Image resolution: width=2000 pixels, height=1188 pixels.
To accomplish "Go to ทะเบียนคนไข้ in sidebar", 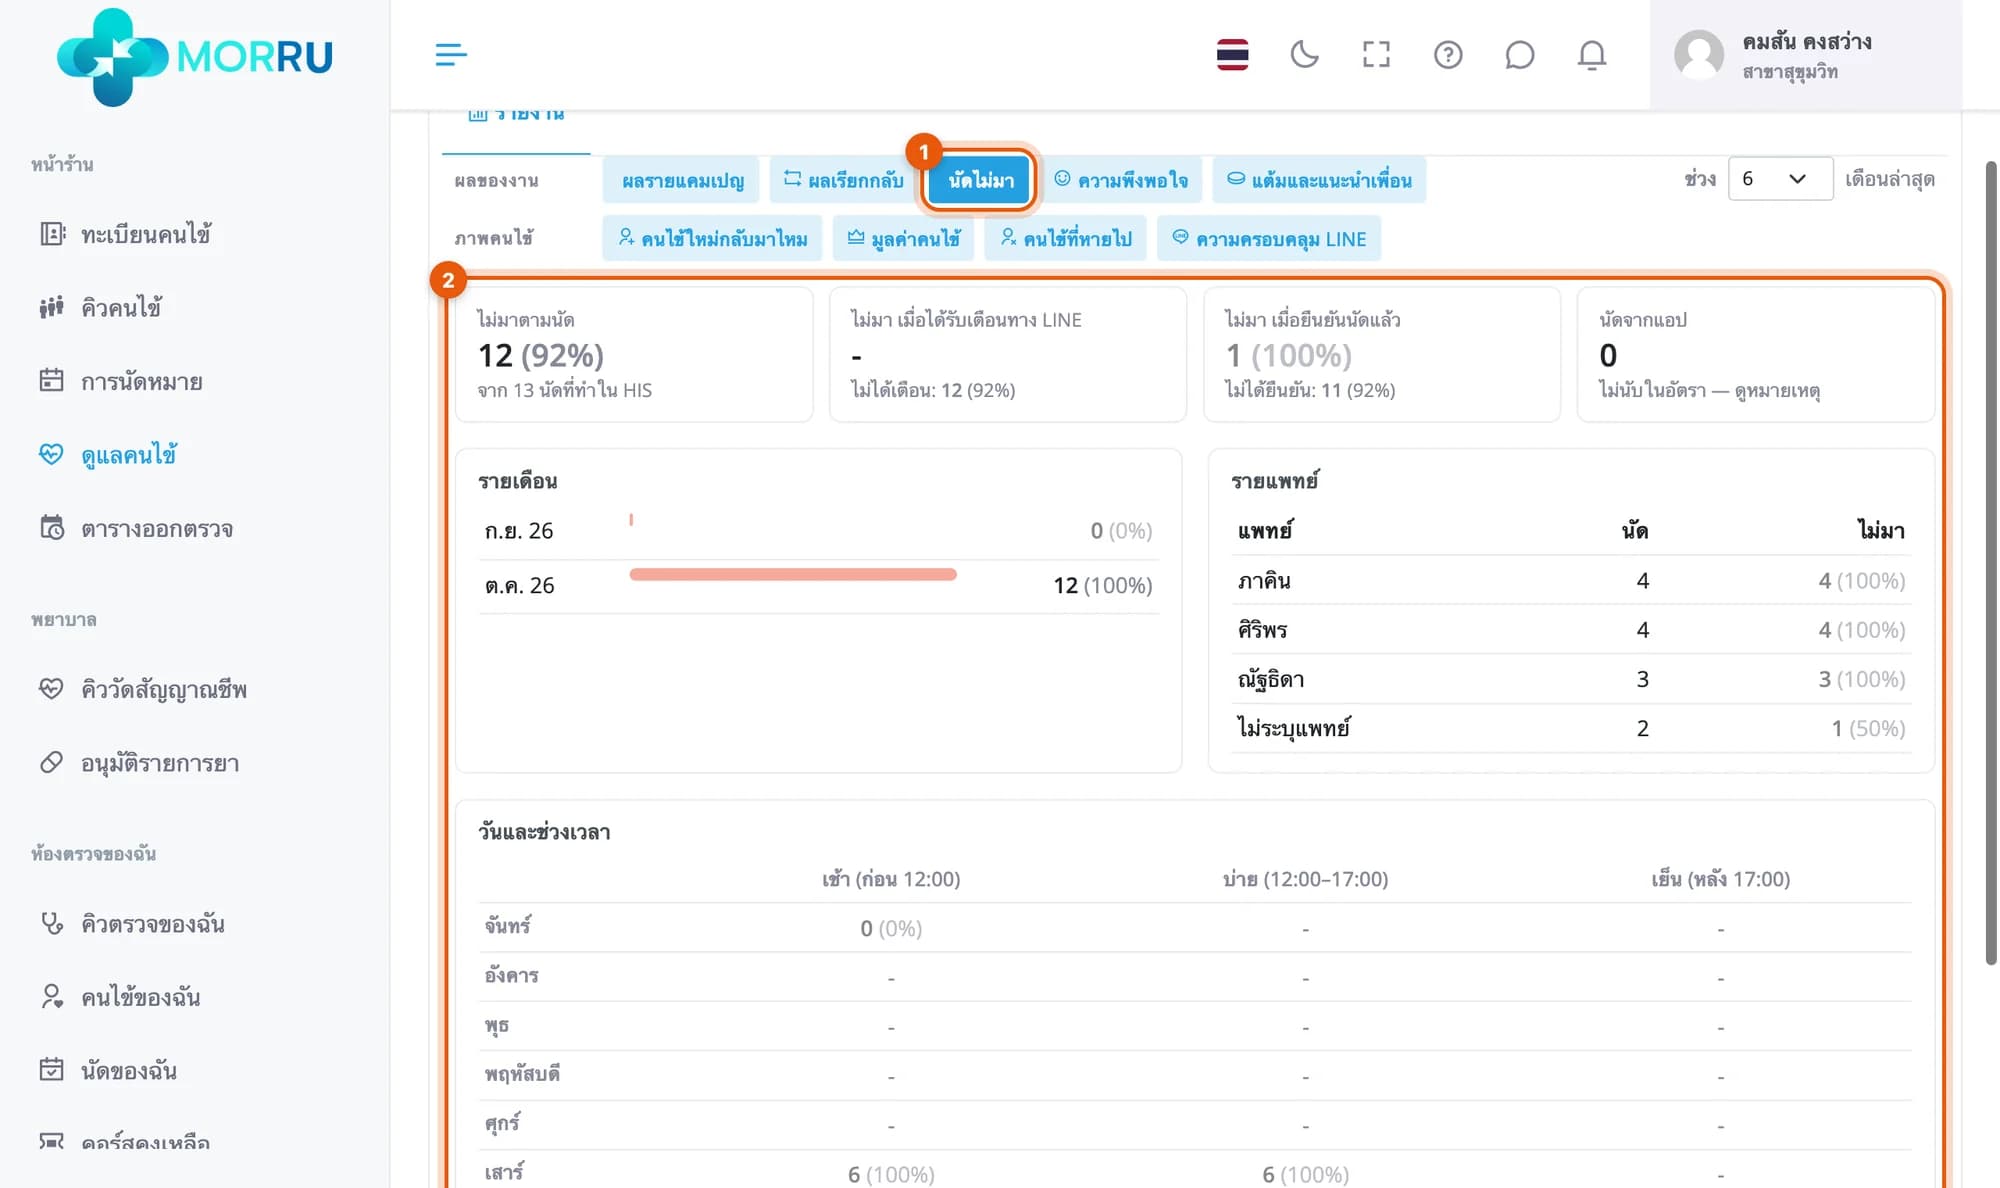I will pyautogui.click(x=125, y=234).
